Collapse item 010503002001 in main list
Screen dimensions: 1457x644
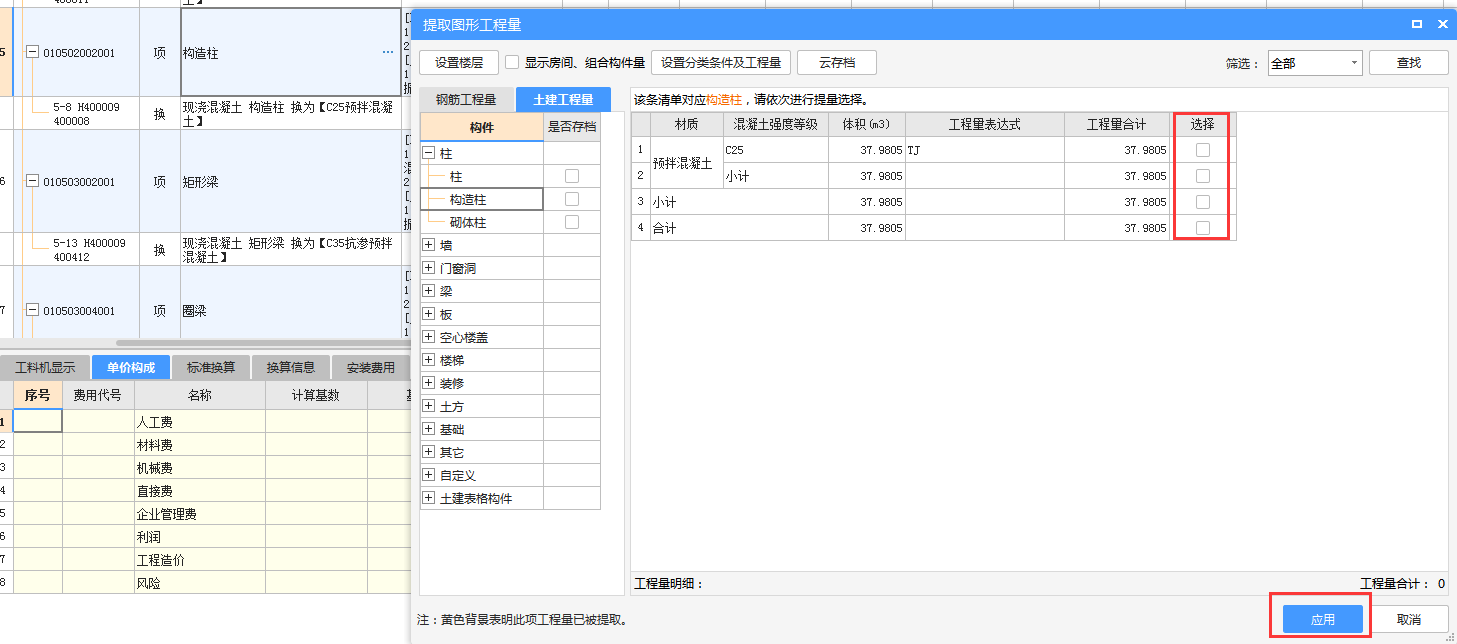[x=32, y=182]
